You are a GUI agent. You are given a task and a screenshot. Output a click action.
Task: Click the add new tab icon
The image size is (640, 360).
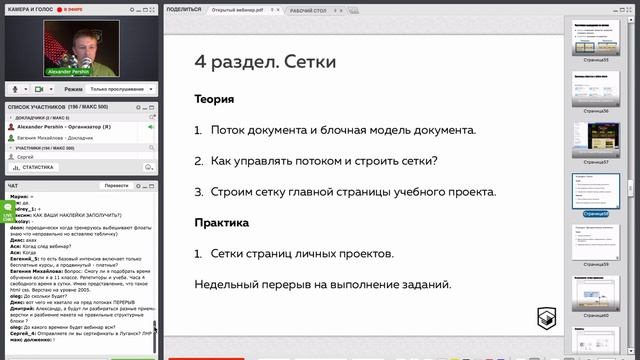(x=354, y=11)
